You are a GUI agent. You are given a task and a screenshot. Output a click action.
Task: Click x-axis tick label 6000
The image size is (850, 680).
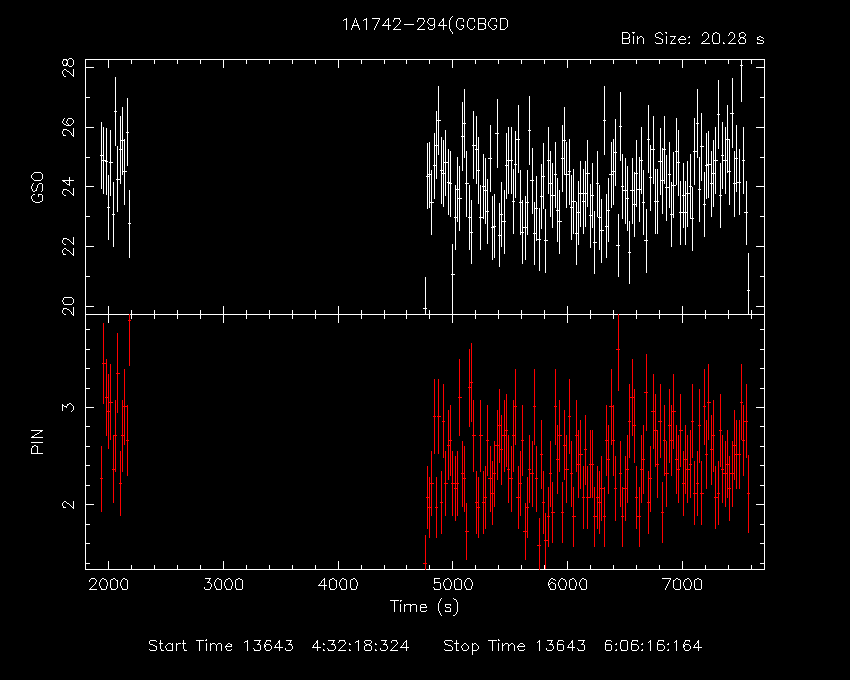pos(568,585)
